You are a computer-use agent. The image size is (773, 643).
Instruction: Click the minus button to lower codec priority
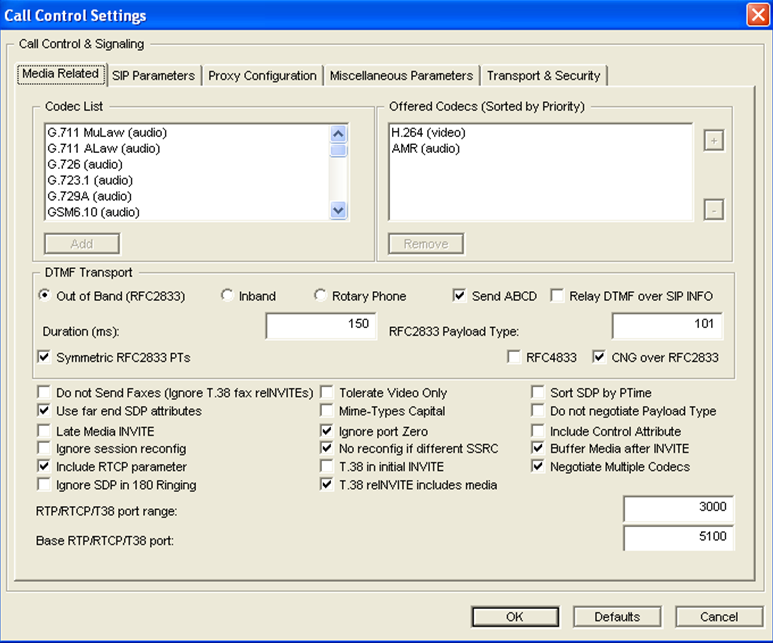click(713, 210)
